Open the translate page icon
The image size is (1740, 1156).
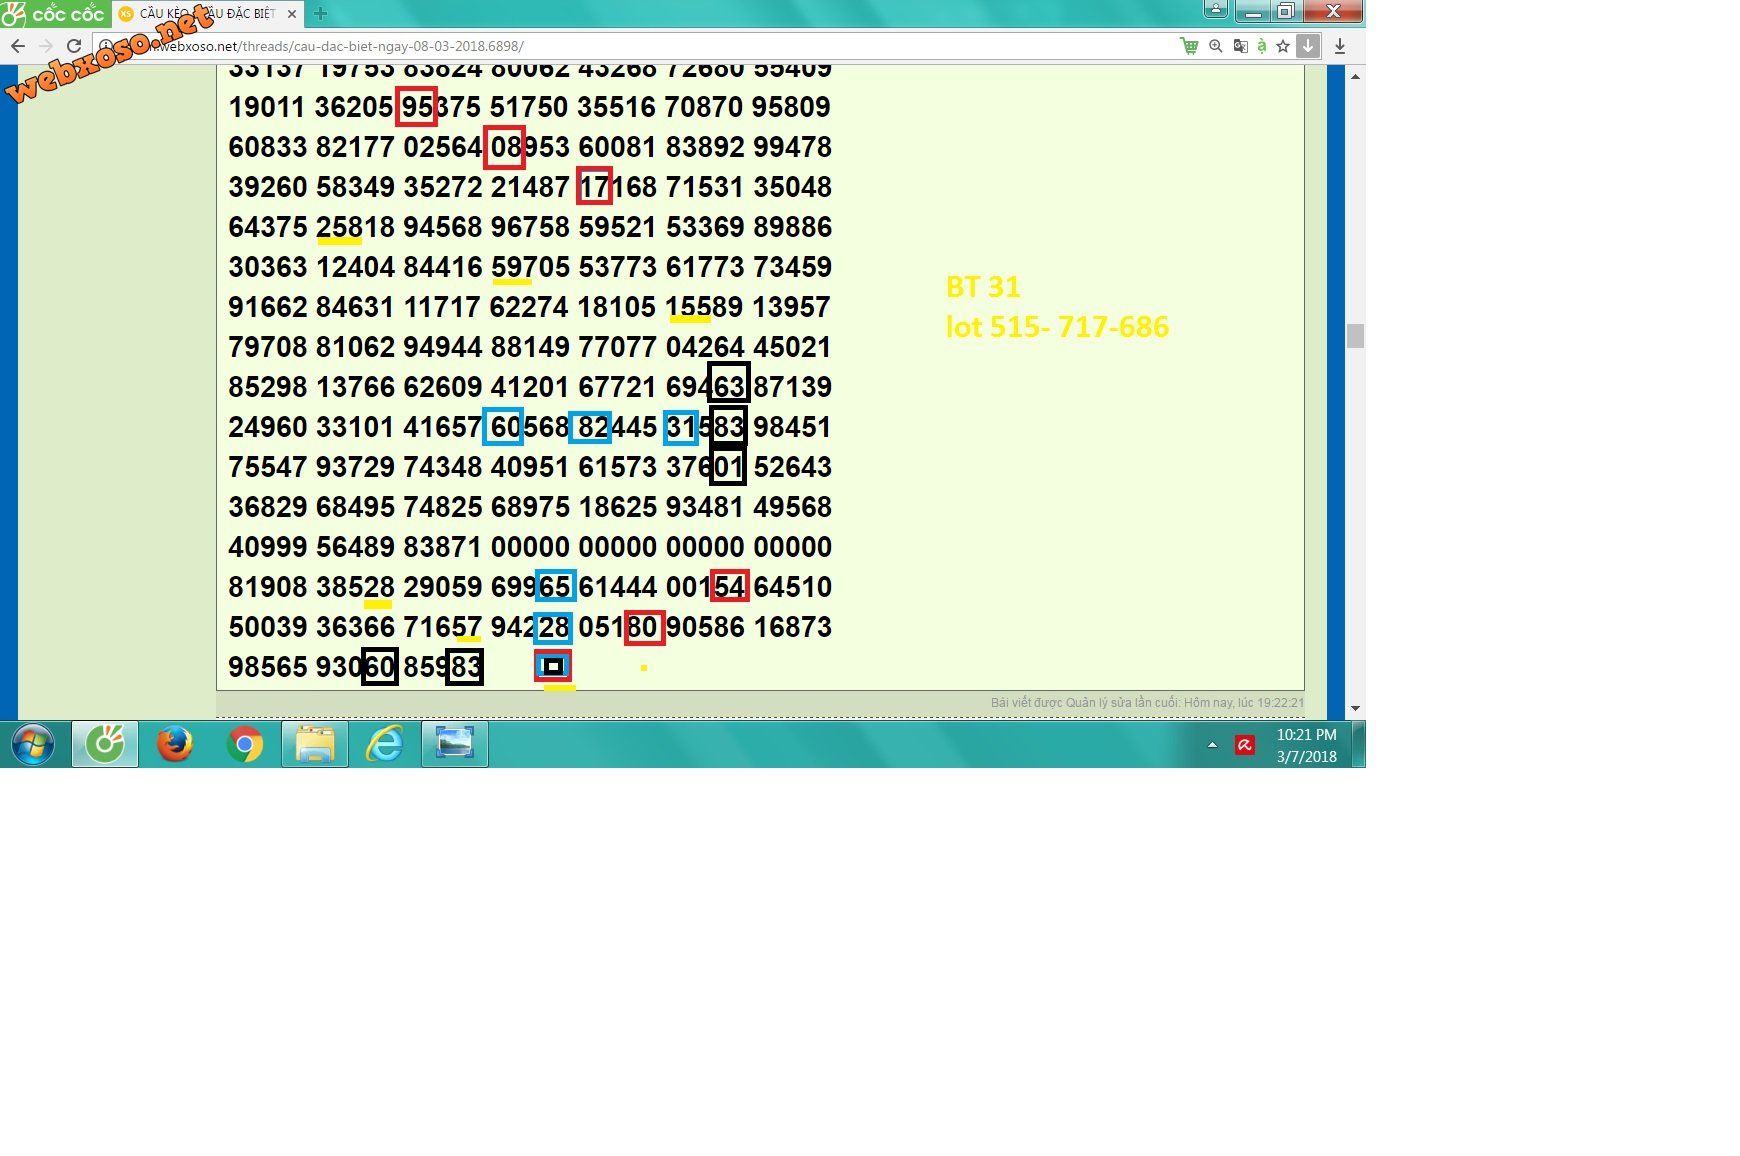click(x=1240, y=46)
